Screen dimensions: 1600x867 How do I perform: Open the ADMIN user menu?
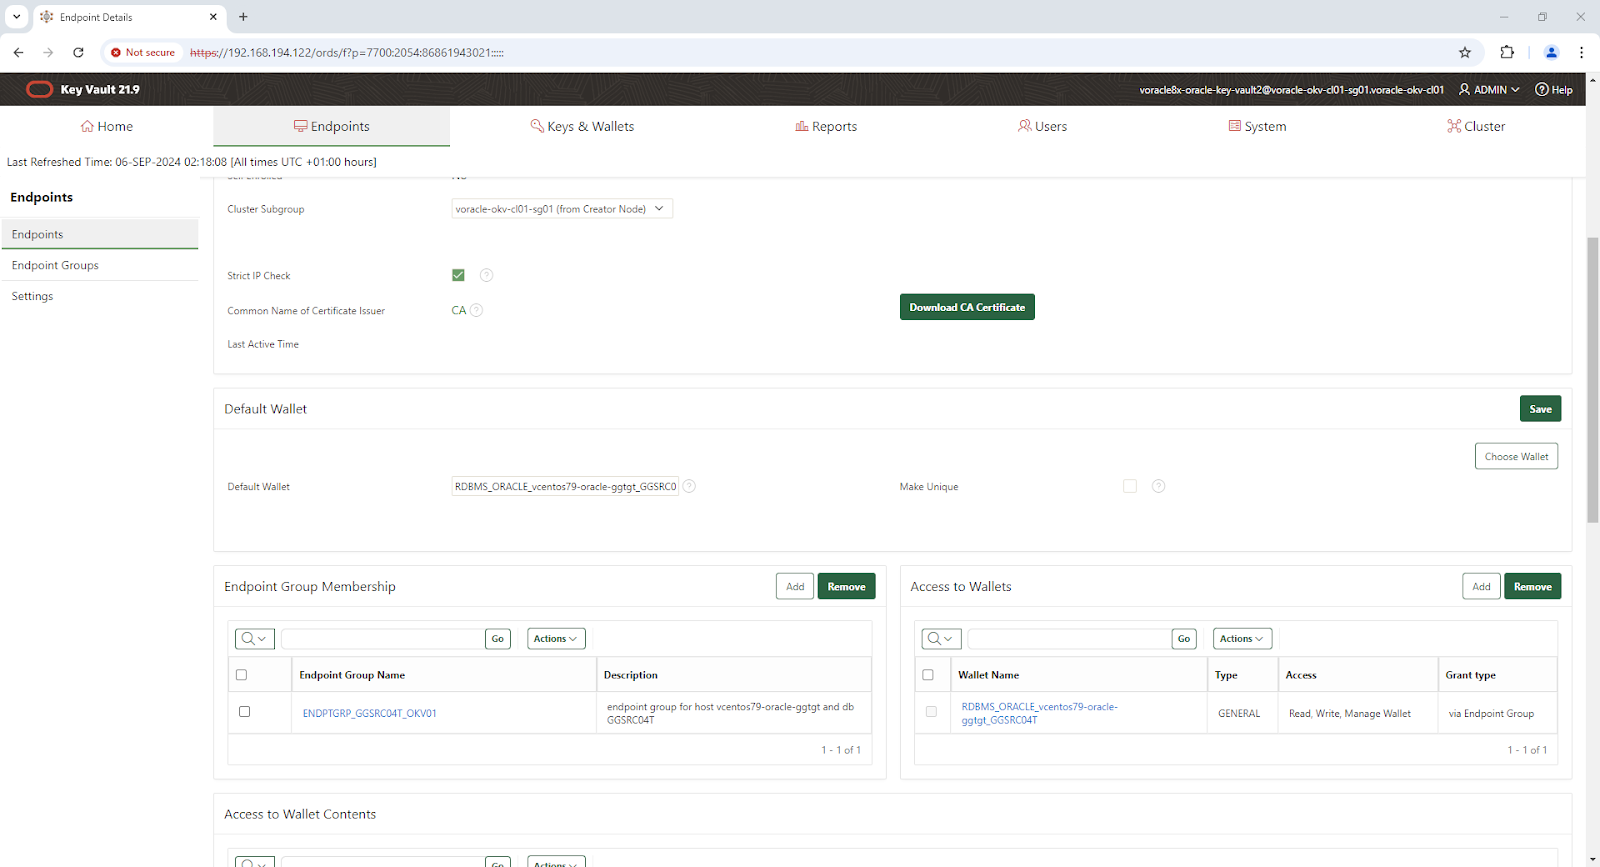click(x=1489, y=89)
